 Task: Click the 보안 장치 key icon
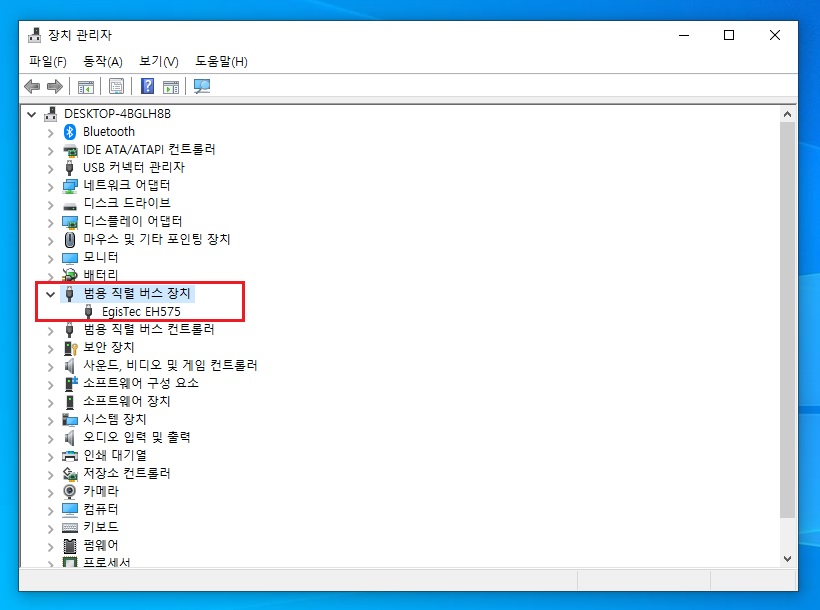(70, 348)
